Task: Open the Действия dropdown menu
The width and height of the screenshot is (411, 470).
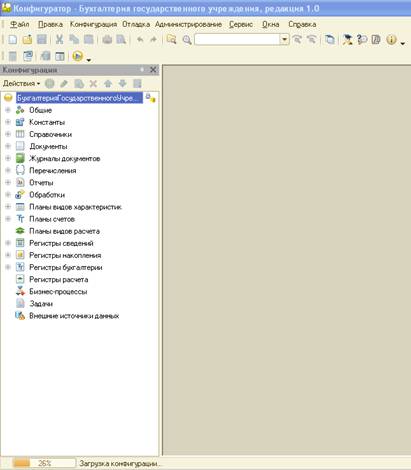Action: click(21, 83)
